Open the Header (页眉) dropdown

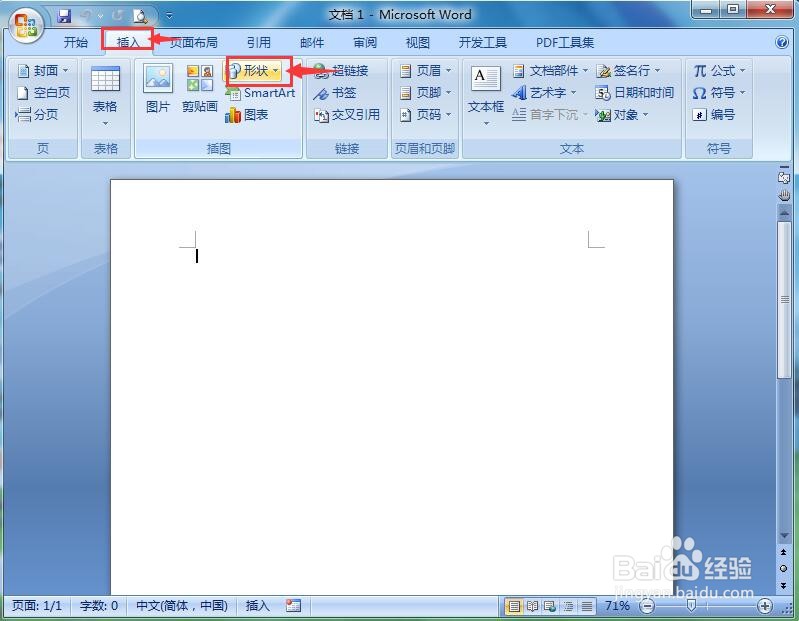pyautogui.click(x=425, y=70)
